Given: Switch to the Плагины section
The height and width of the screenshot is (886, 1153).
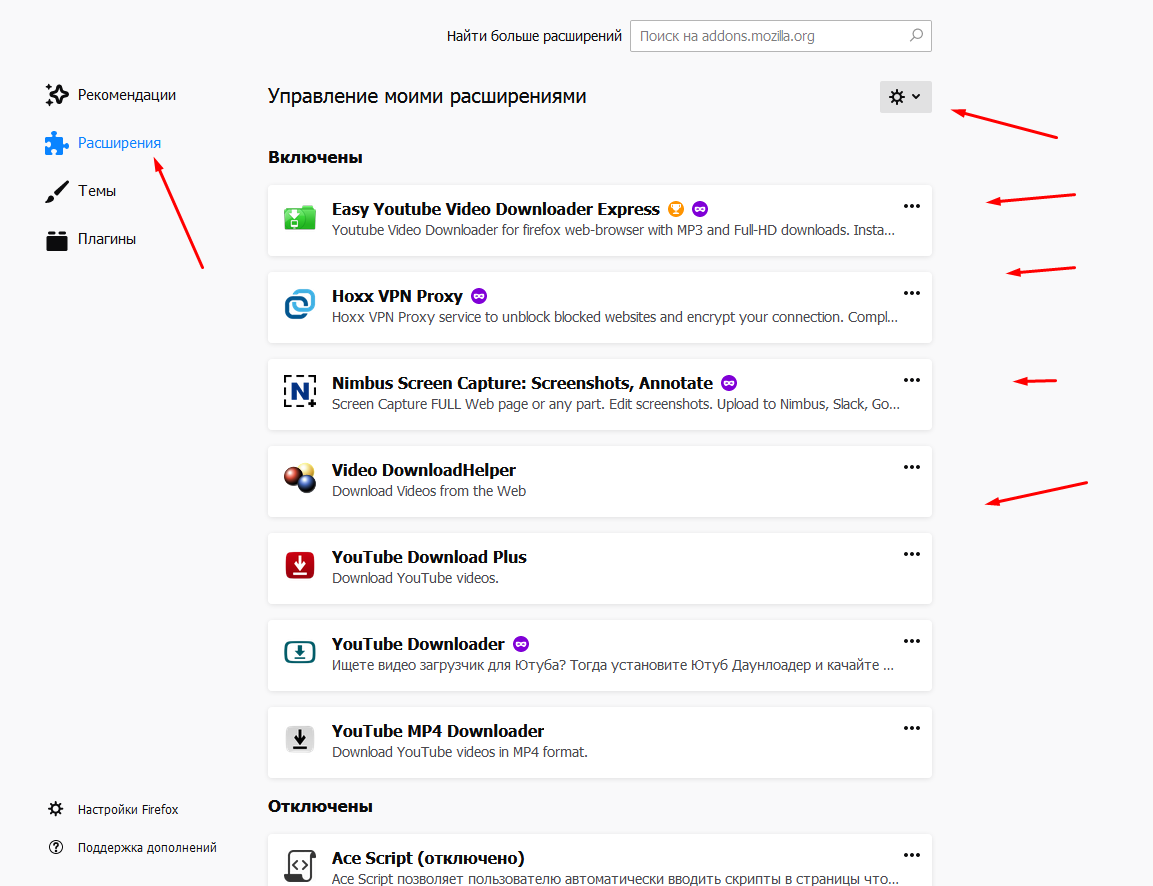Looking at the screenshot, I should [107, 239].
